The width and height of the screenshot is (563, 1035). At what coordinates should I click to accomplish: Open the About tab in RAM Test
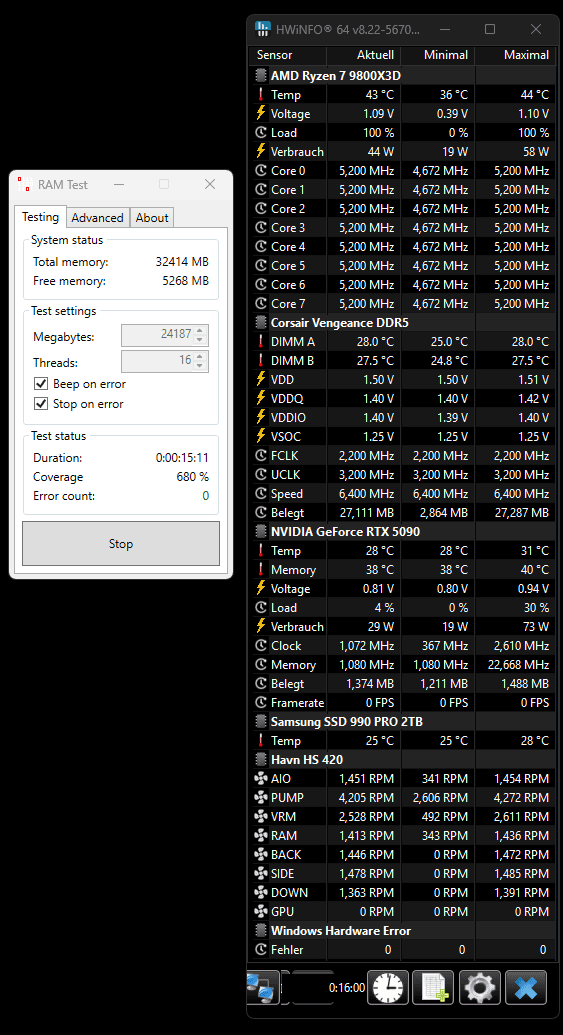pyautogui.click(x=152, y=218)
